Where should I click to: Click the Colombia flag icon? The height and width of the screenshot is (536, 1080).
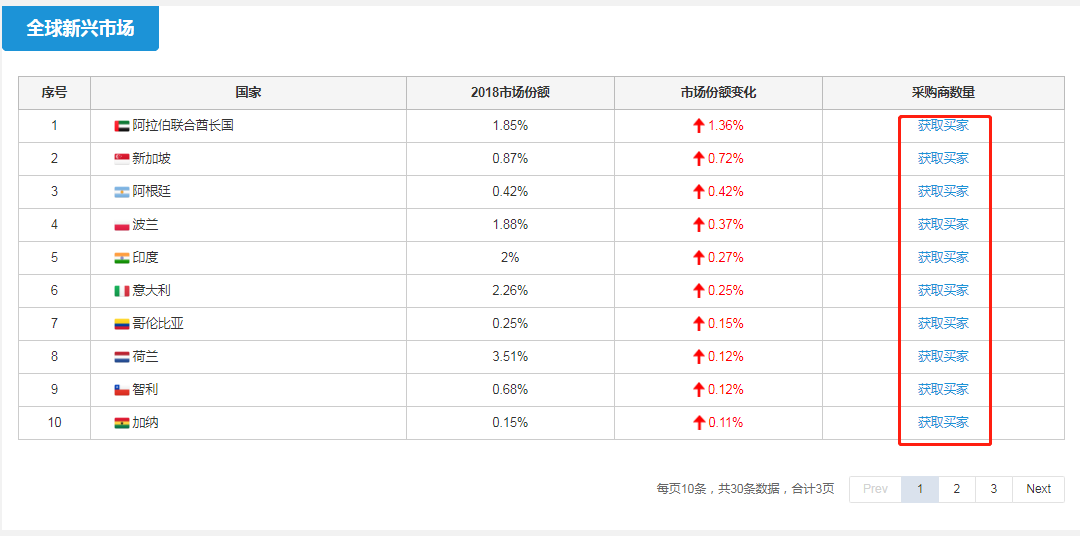122,324
